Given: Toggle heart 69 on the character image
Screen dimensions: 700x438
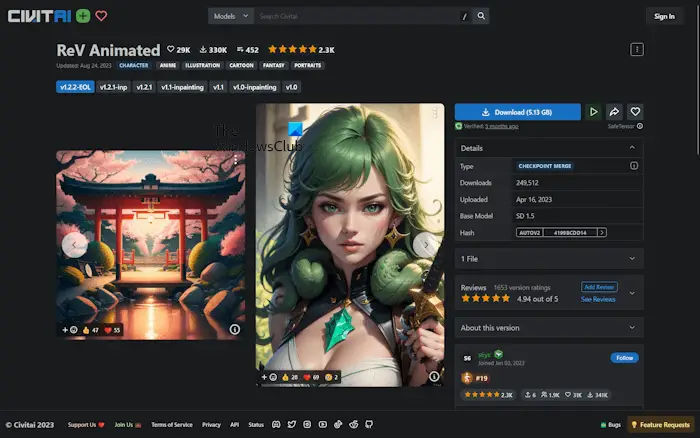Looking at the screenshot, I should coord(312,377).
